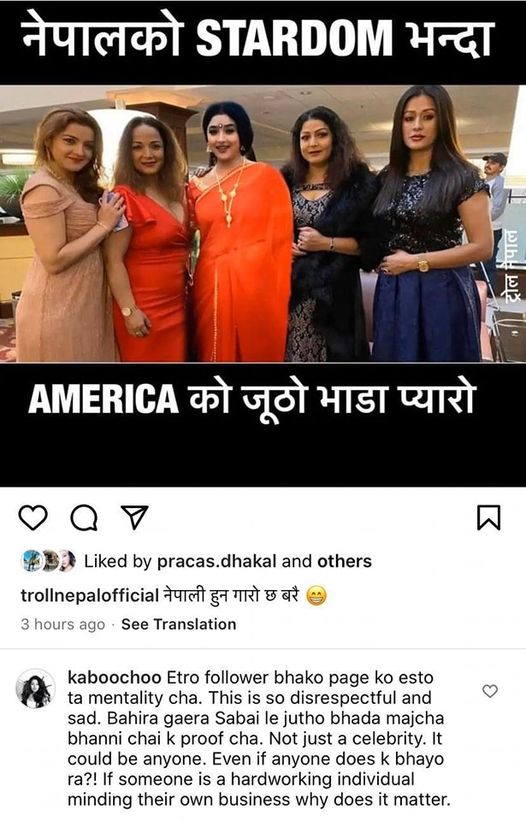Click See Translation below the caption
Image resolution: width=526 pixels, height=821 pixels.
coord(178,624)
